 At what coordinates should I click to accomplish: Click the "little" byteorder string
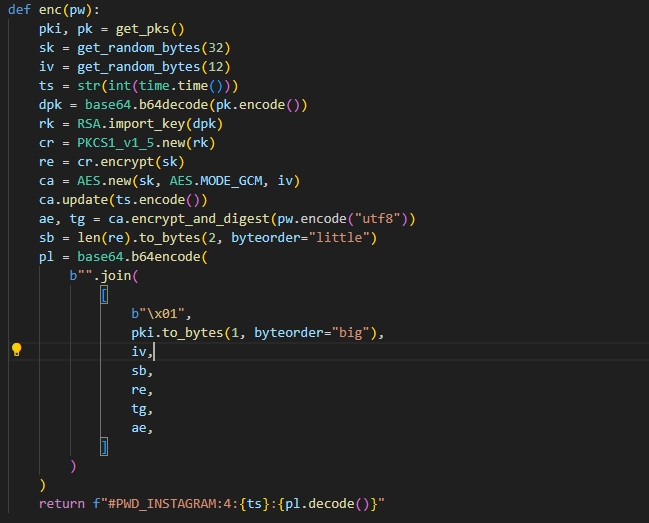tap(339, 238)
